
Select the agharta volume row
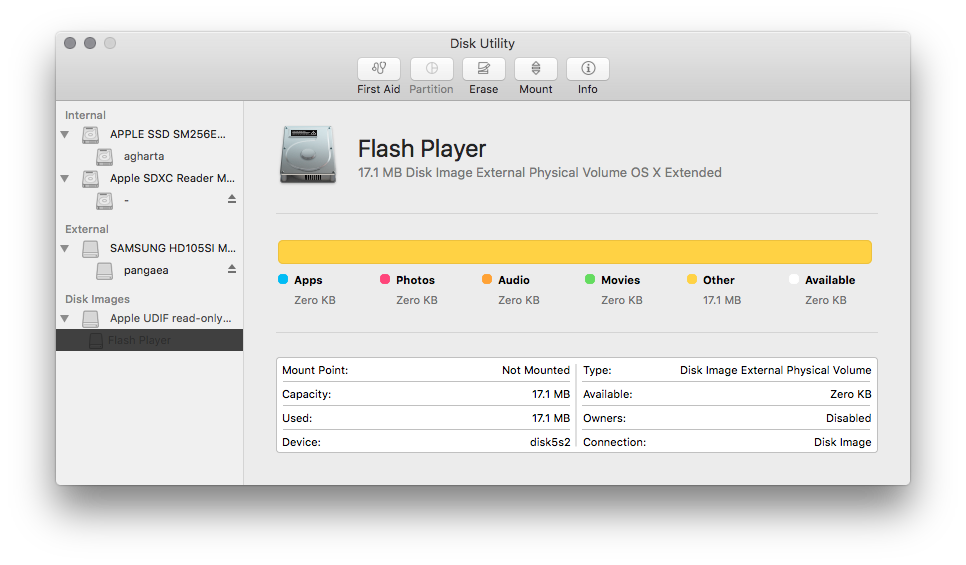(x=150, y=156)
